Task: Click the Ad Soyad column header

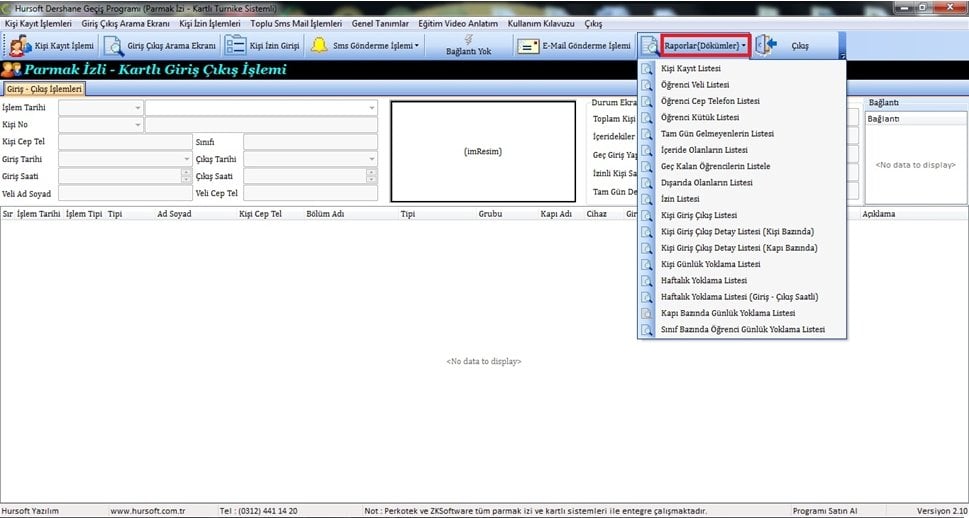Action: [174, 214]
